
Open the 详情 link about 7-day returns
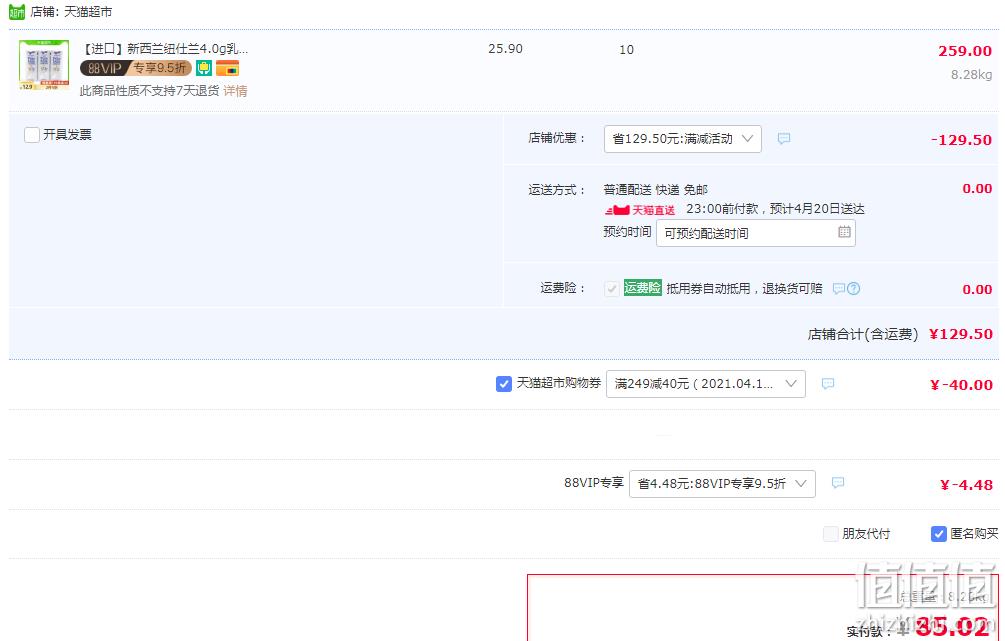click(235, 91)
